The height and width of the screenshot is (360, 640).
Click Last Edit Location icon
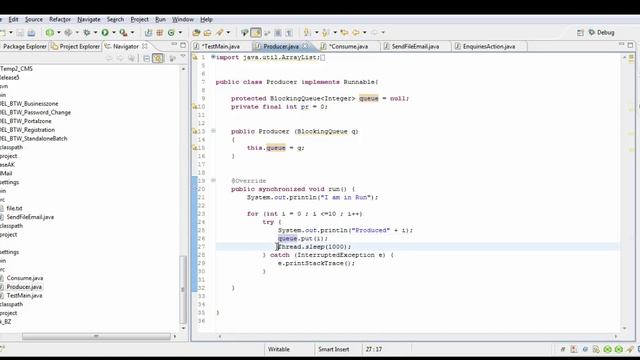coord(344,33)
